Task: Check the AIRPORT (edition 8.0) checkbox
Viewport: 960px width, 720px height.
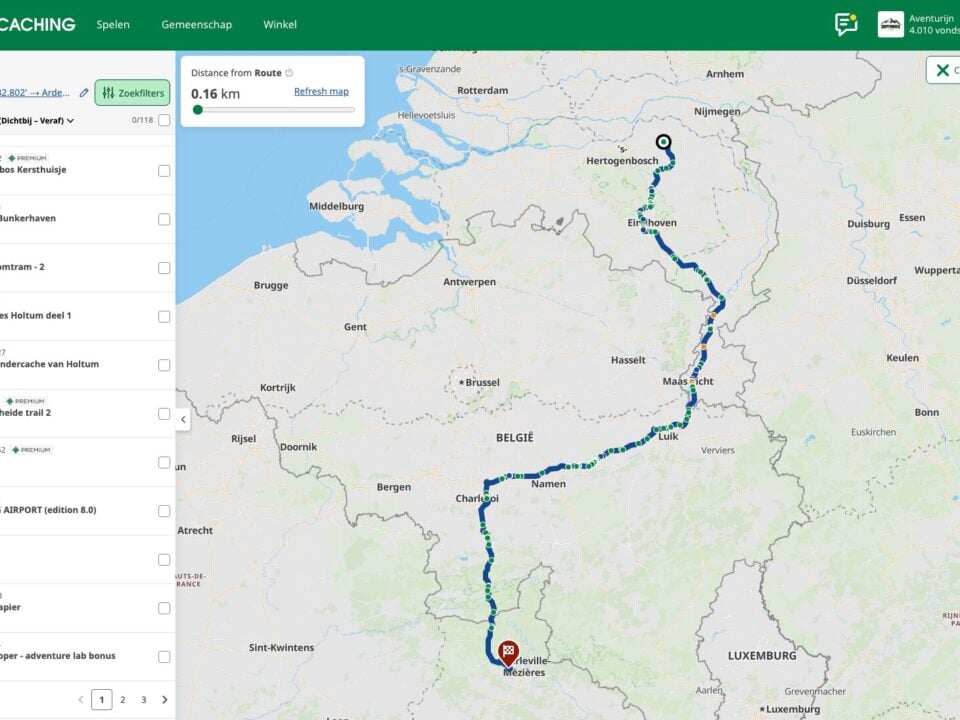Action: pos(164,511)
